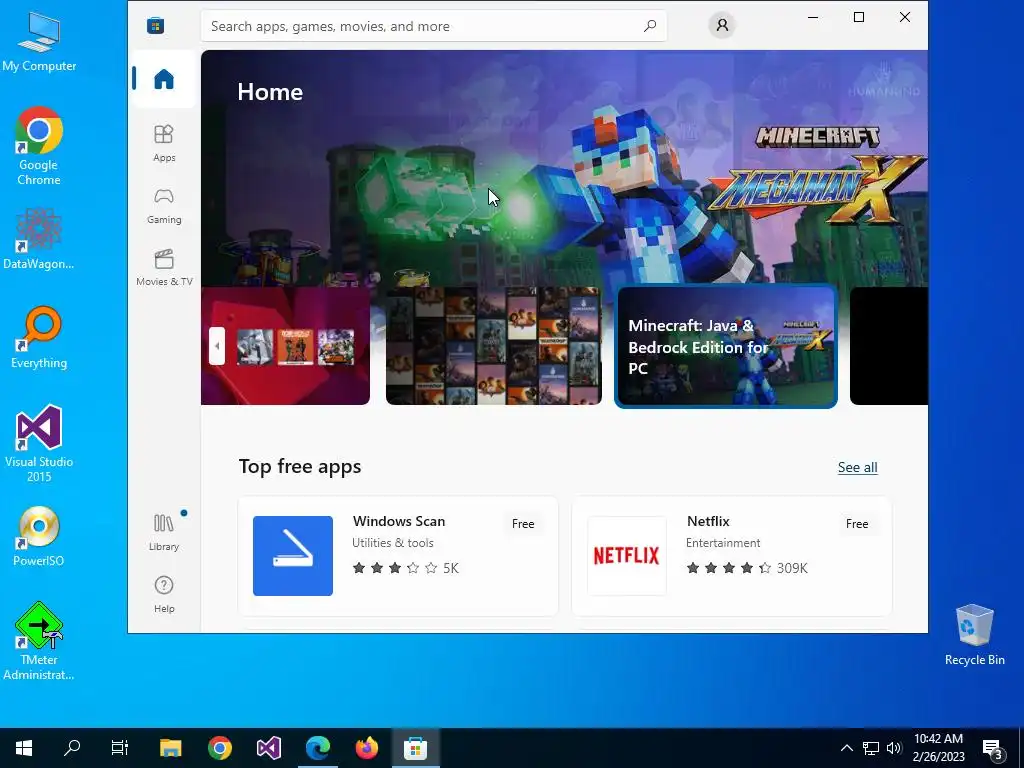Show hidden system tray icons
The image size is (1024, 768).
coord(846,748)
